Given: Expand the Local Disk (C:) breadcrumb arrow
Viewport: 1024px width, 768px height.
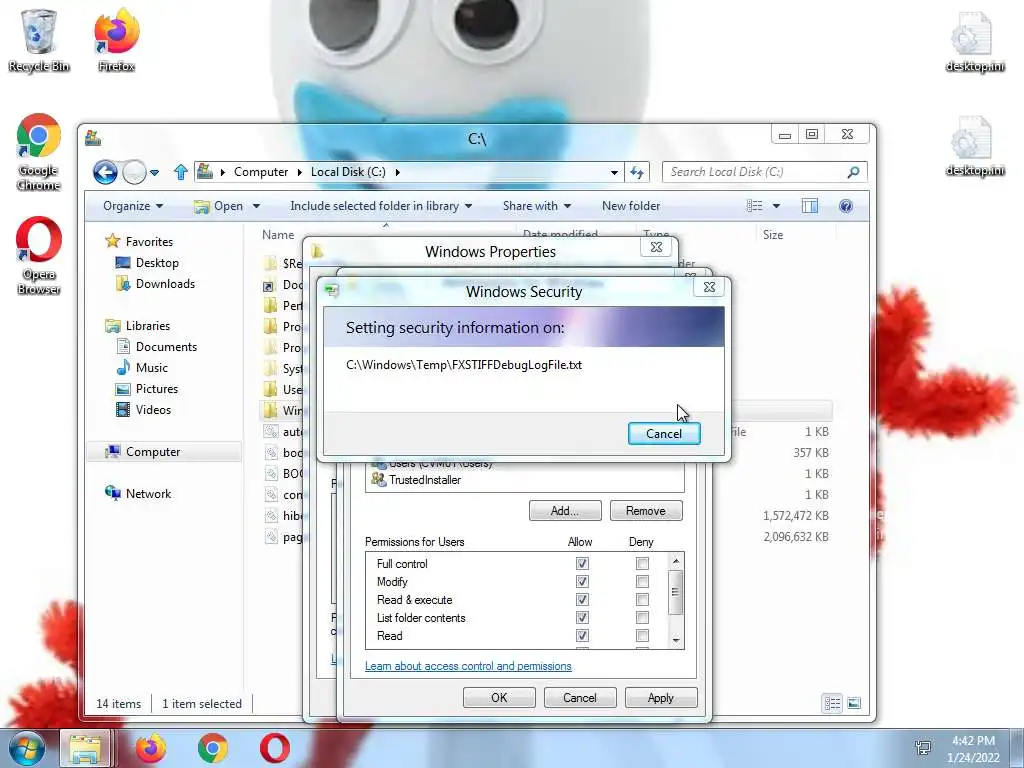Looking at the screenshot, I should 396,172.
